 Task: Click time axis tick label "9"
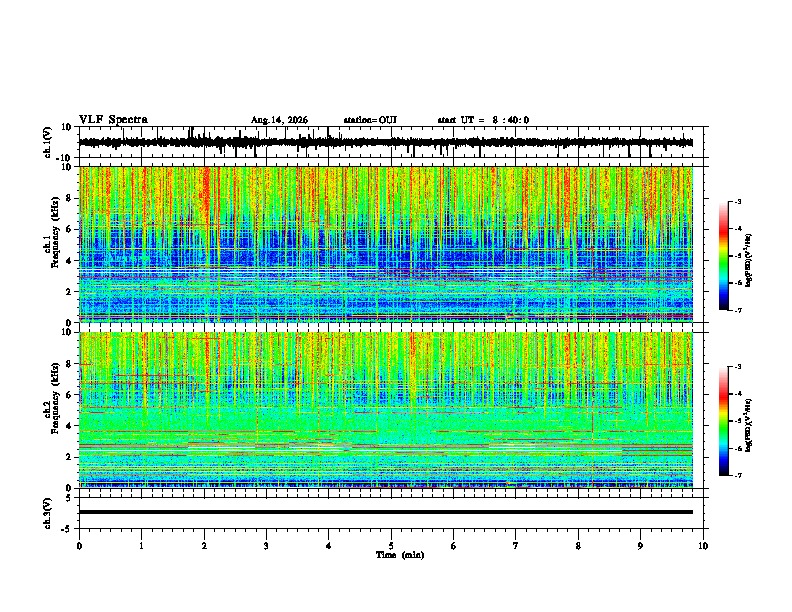[x=640, y=546]
